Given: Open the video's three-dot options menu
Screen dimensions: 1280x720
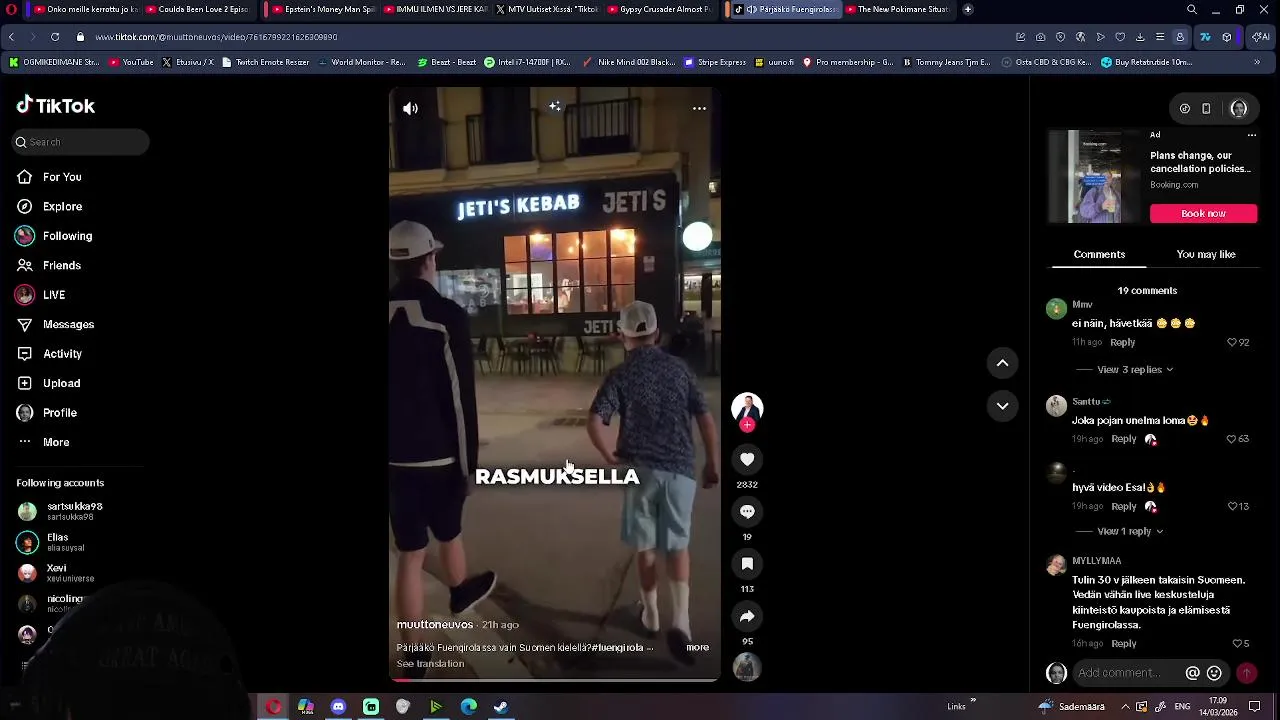Looking at the screenshot, I should 699,108.
